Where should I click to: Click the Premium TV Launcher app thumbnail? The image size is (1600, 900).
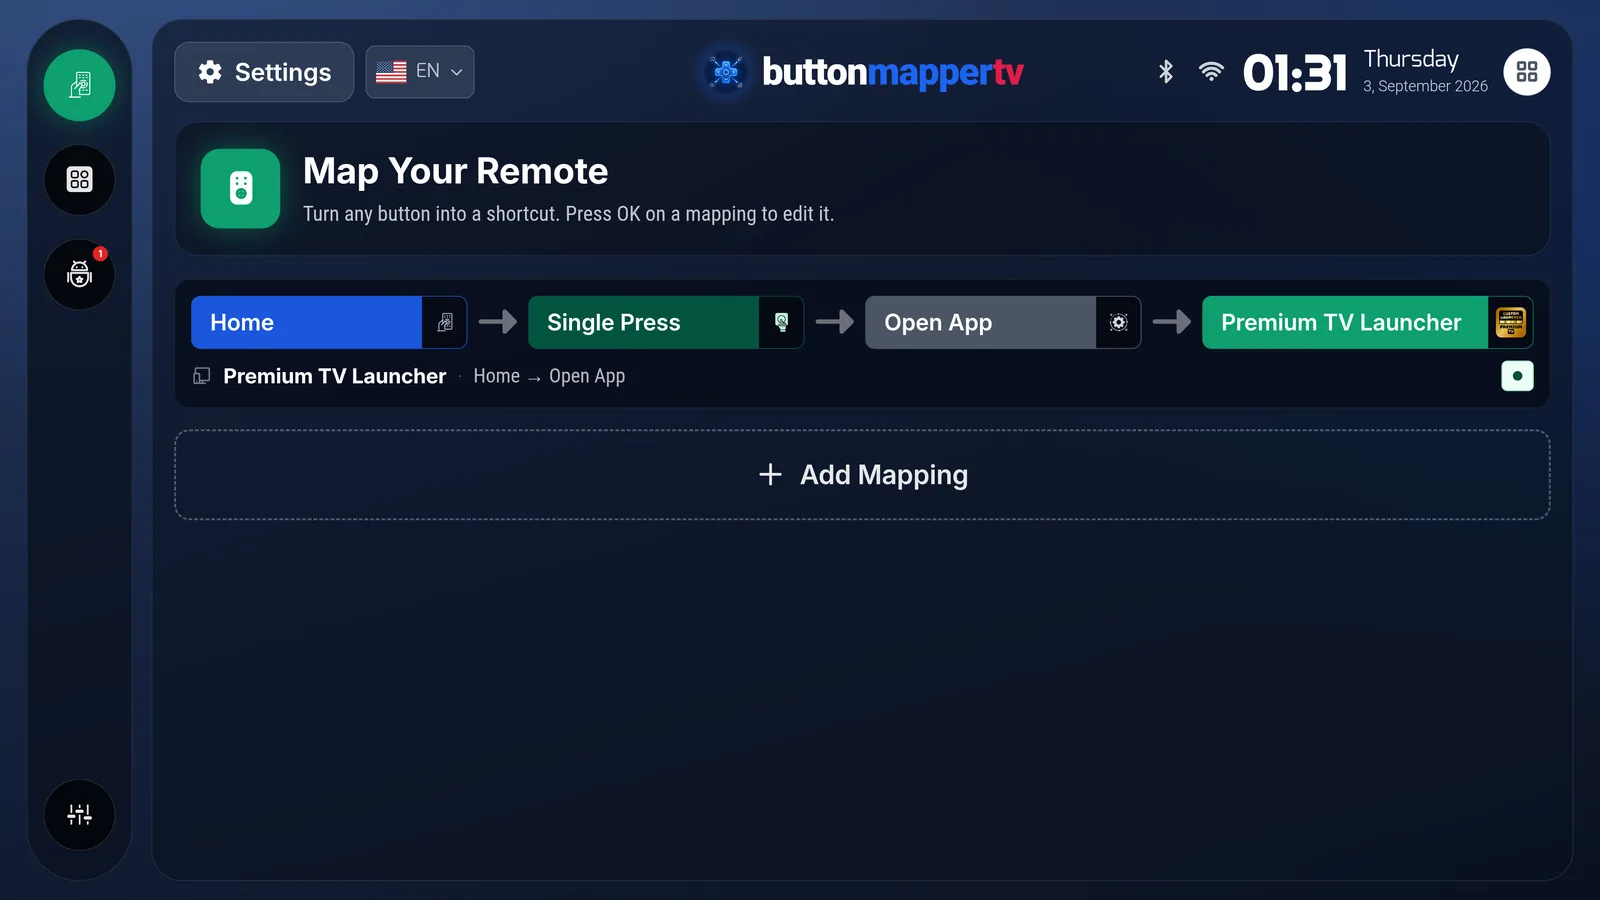[x=1511, y=322]
